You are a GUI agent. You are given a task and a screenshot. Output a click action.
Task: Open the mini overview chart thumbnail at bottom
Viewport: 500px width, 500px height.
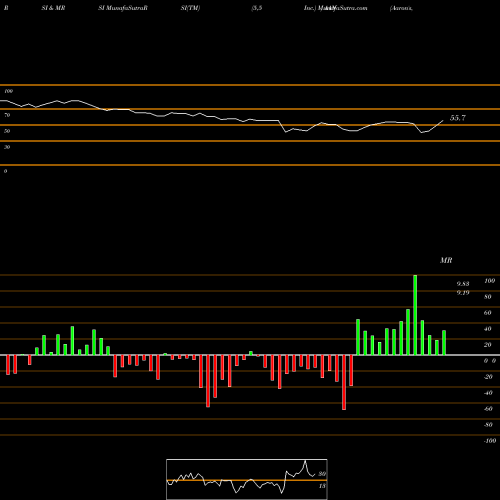(247, 479)
